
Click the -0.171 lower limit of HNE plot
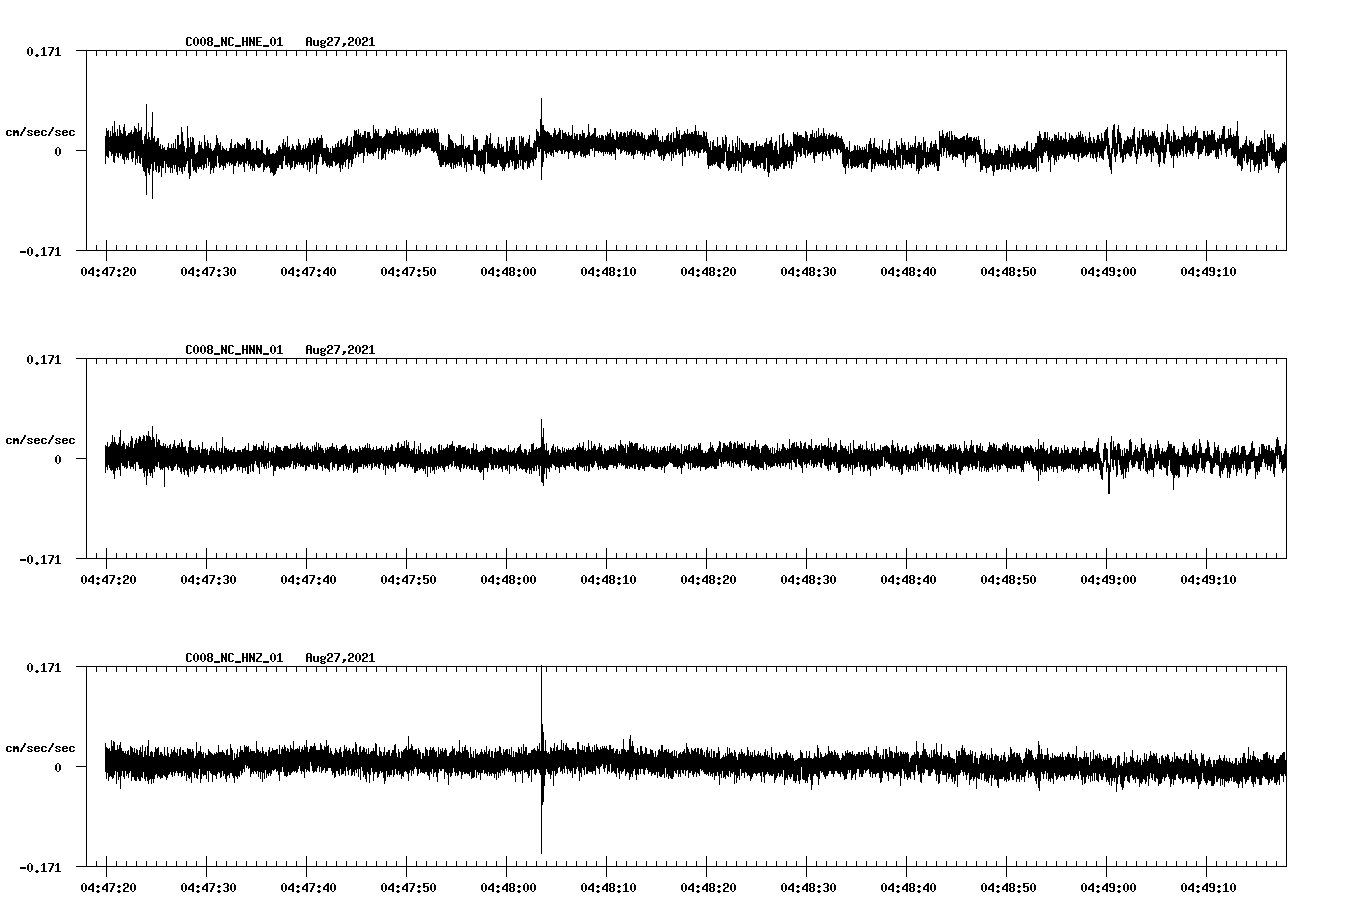point(40,251)
